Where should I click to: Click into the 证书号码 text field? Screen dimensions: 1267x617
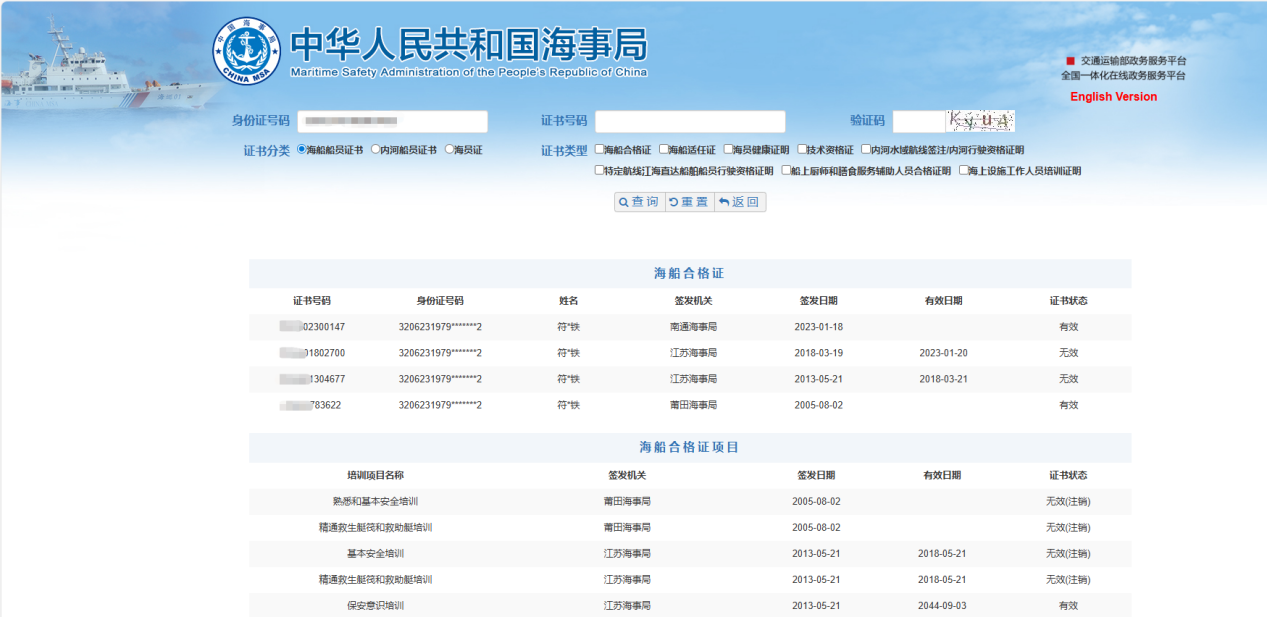point(690,121)
